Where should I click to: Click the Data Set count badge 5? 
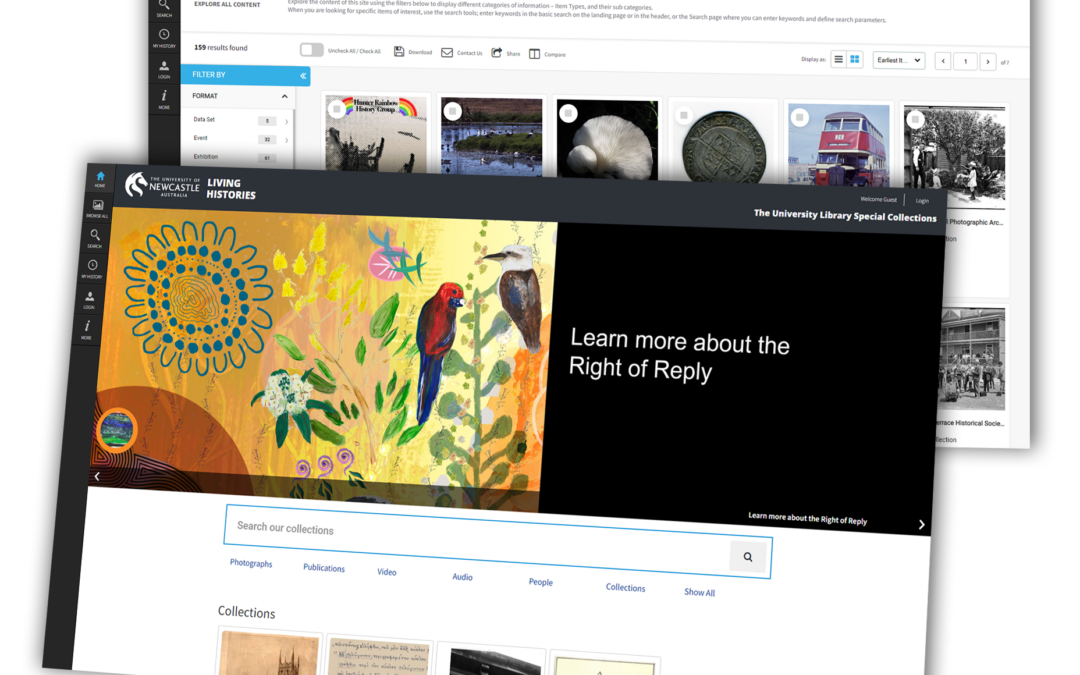pos(267,121)
